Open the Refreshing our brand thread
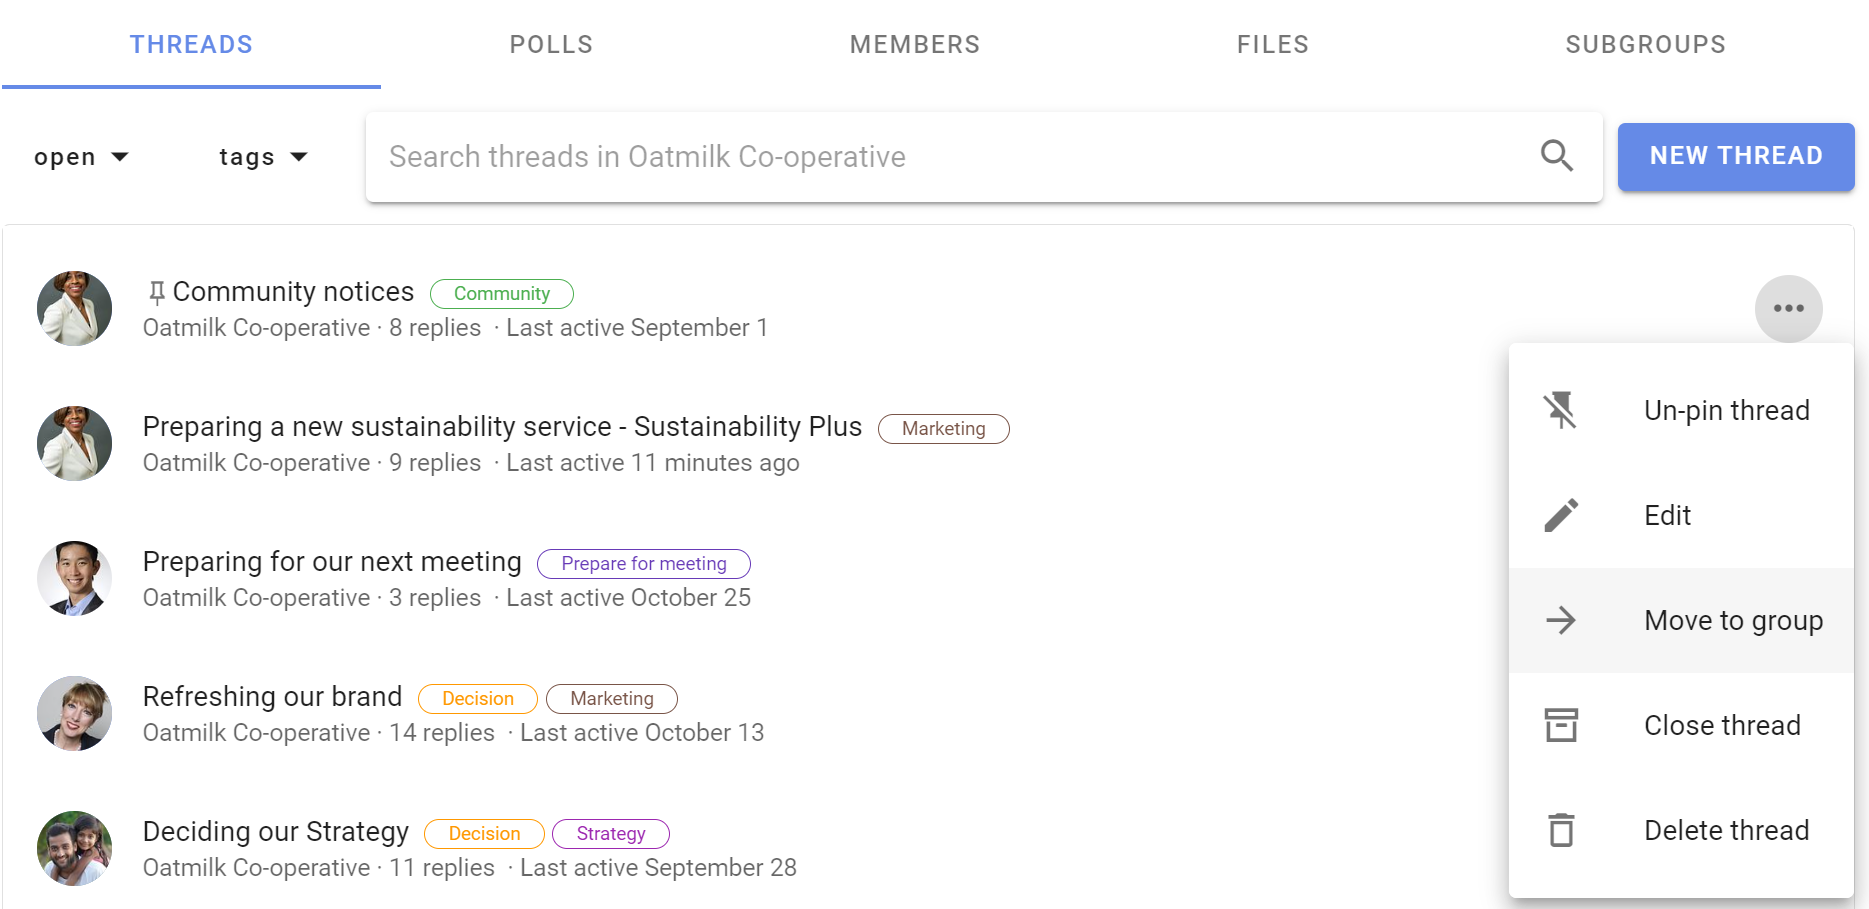This screenshot has height=909, width=1869. point(272,696)
